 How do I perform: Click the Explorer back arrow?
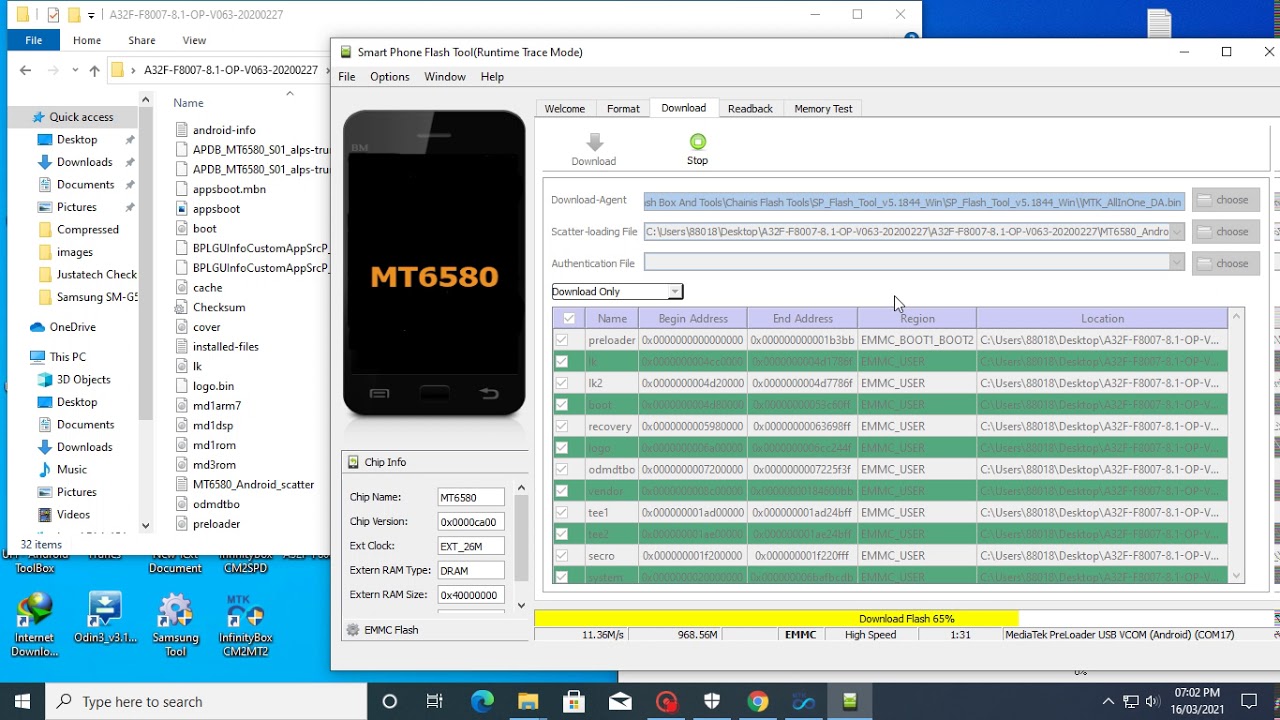[26, 70]
